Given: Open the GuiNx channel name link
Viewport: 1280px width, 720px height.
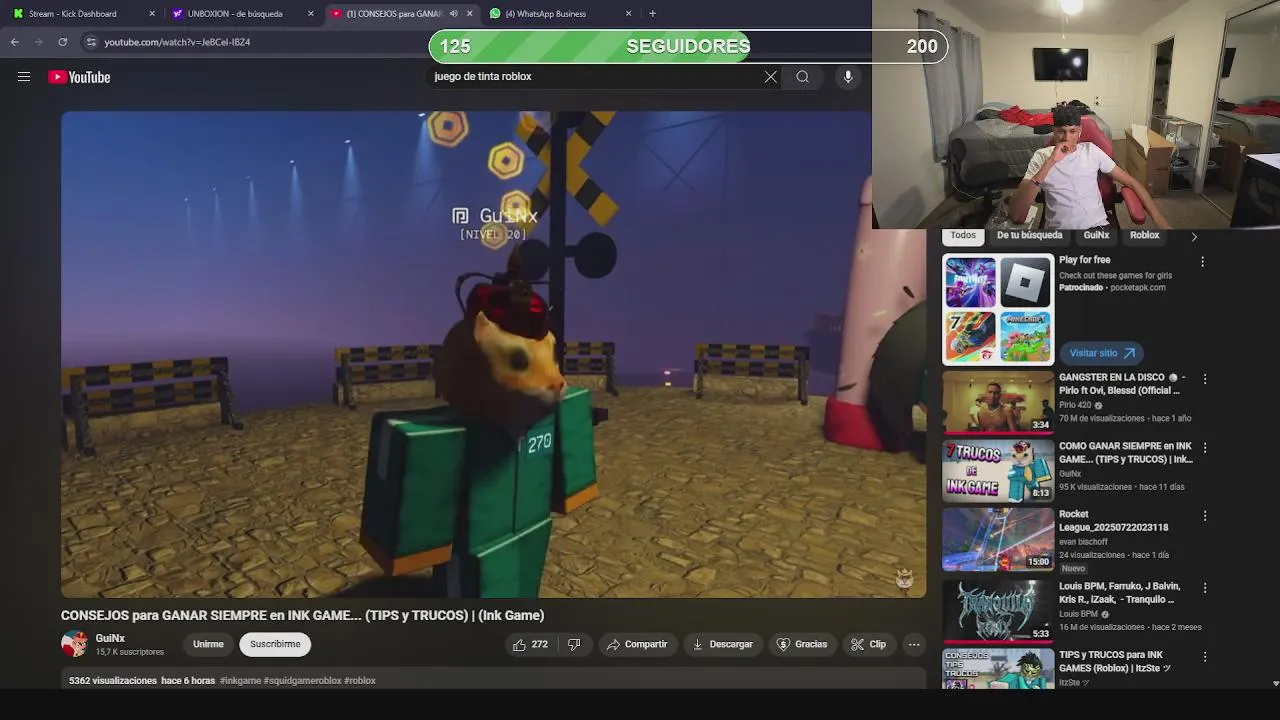Looking at the screenshot, I should point(110,638).
